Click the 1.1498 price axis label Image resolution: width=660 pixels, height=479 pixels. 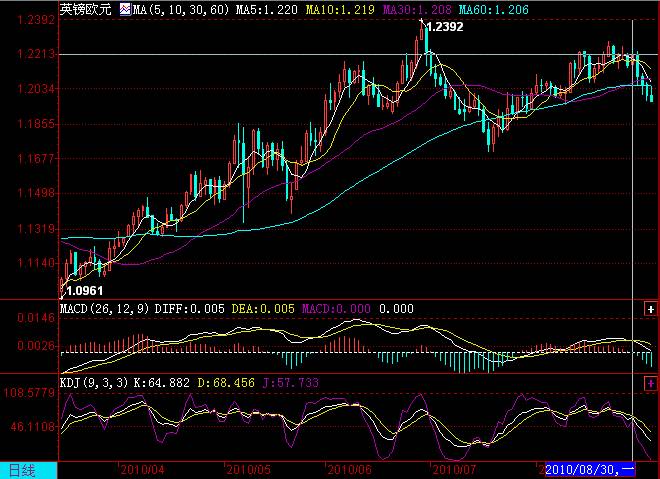36,194
